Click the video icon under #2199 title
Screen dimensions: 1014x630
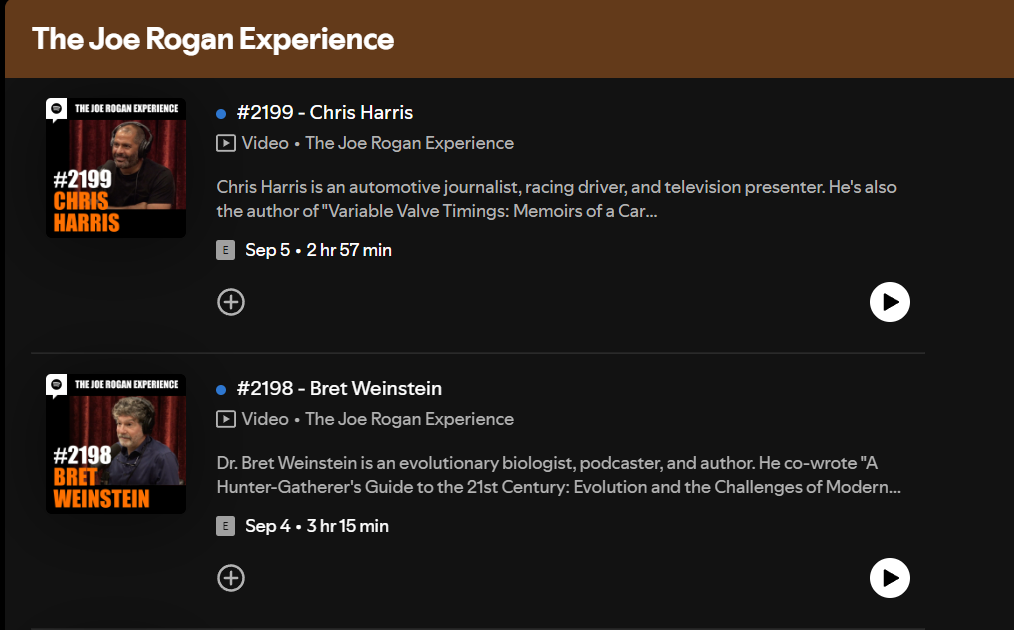226,143
